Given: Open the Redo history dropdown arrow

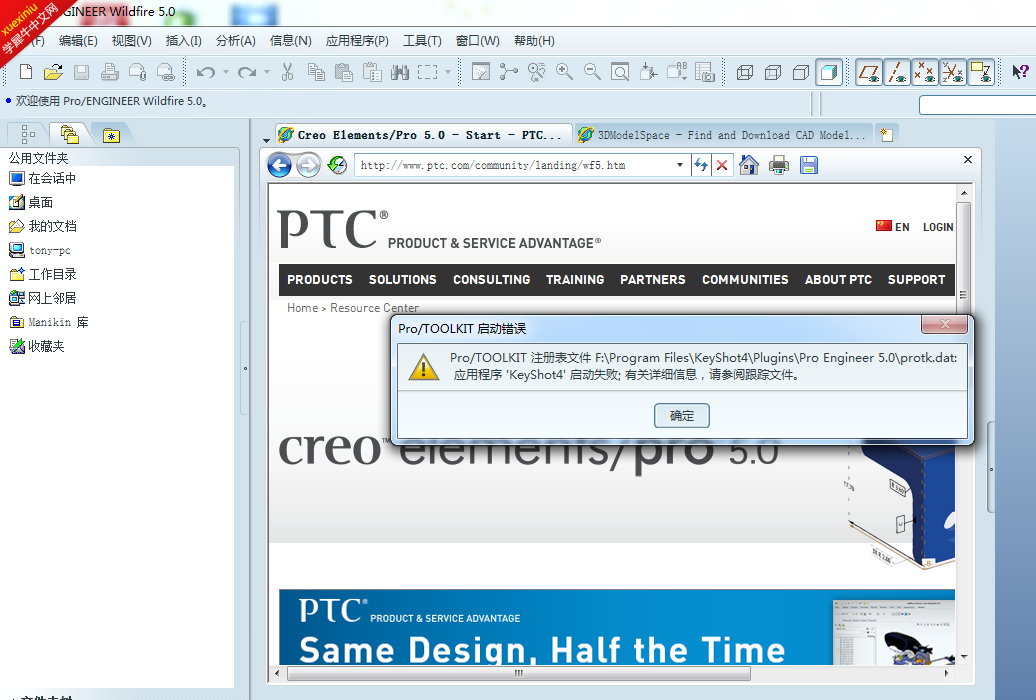Looking at the screenshot, I should (x=267, y=72).
